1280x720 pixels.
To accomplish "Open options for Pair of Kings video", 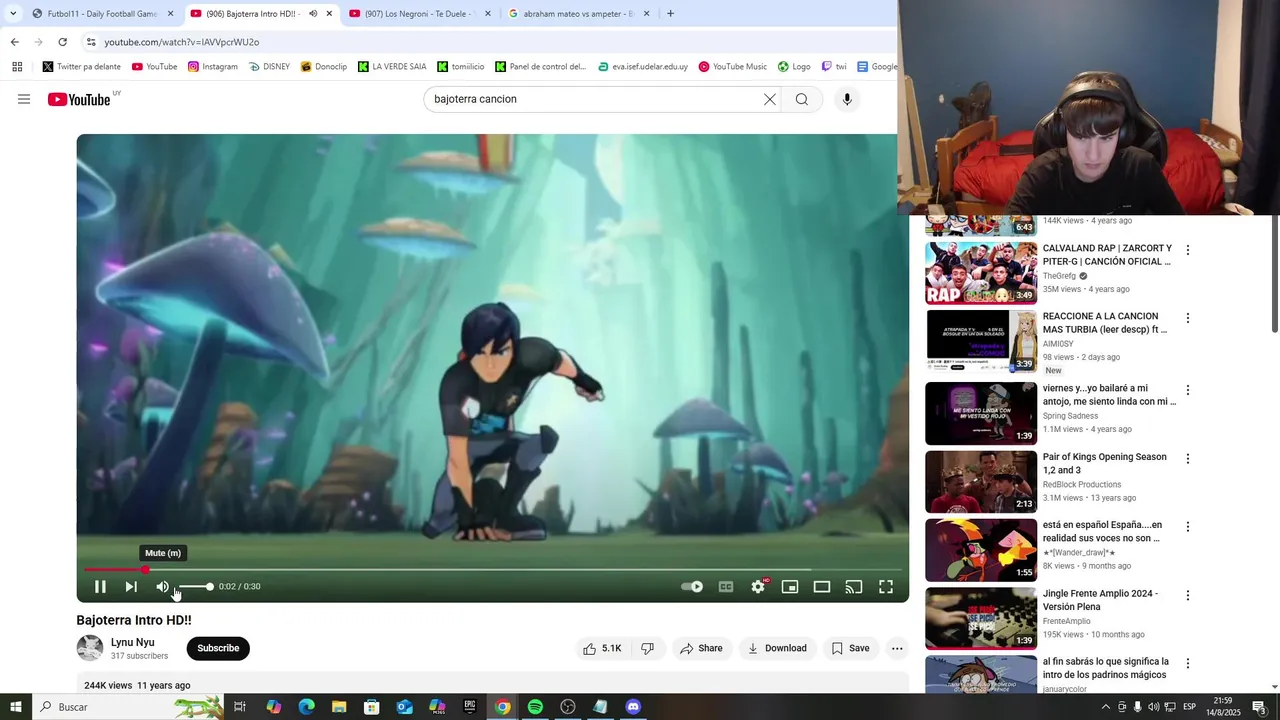I will coord(1188,459).
